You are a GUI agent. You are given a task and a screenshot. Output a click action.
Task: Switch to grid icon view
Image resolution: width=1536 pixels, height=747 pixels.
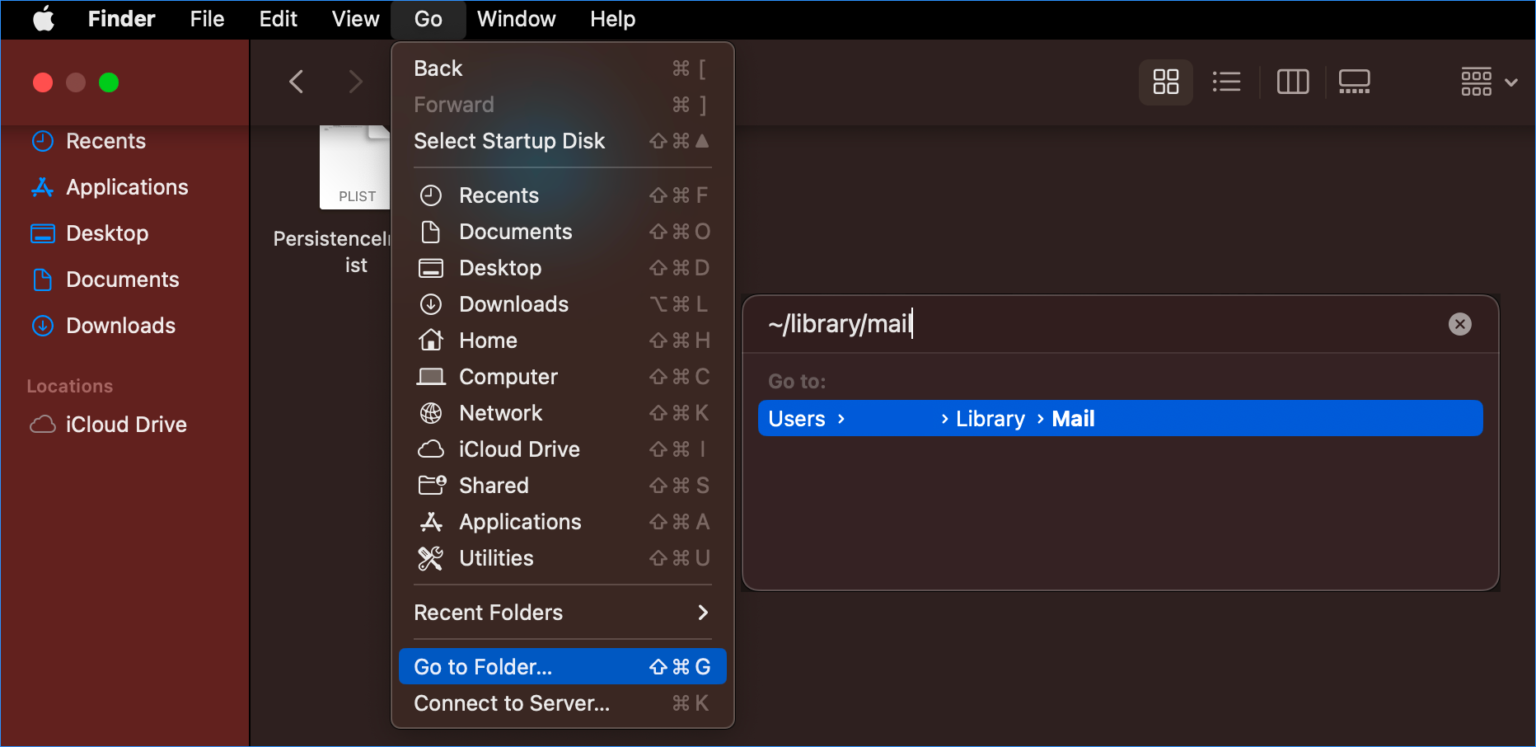[1165, 82]
